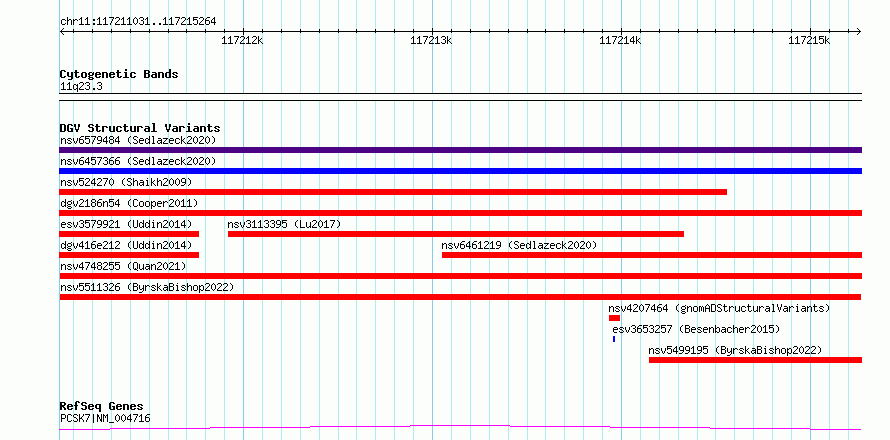Click the 117215k ruler tick label
The width and height of the screenshot is (890, 440).
coord(809,40)
